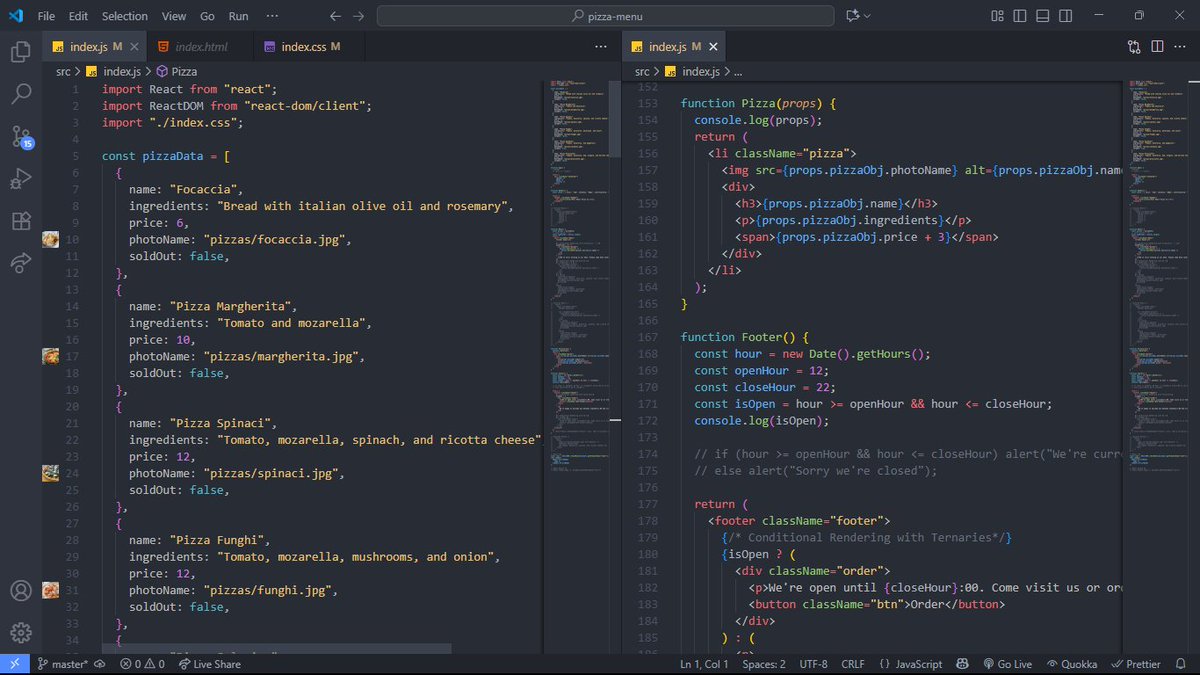This screenshot has height=675, width=1200.
Task: Click funghi.jpg gutter image preview on line 31
Action: [50, 590]
